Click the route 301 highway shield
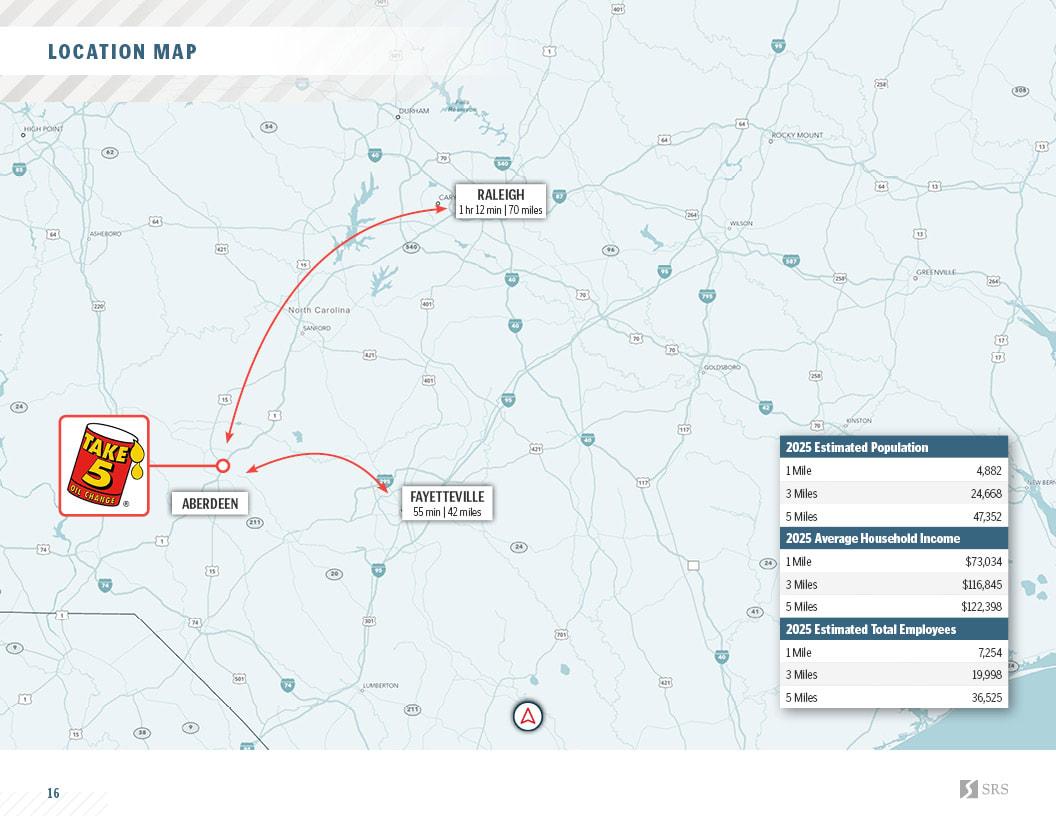 tap(369, 621)
